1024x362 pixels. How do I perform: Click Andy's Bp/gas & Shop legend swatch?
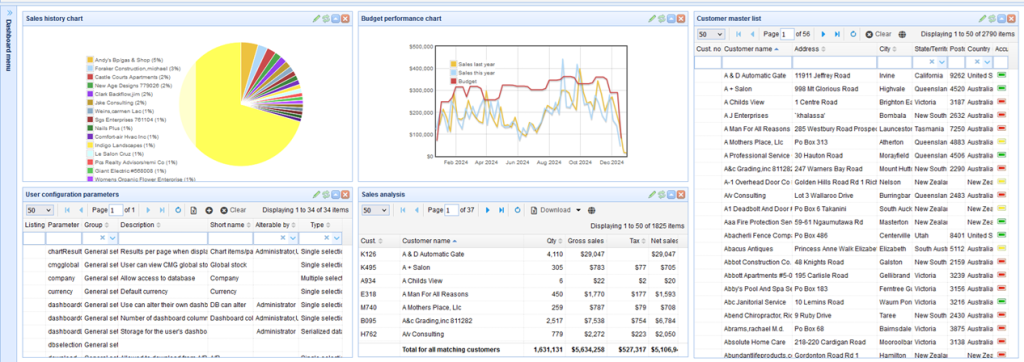pyautogui.click(x=90, y=59)
